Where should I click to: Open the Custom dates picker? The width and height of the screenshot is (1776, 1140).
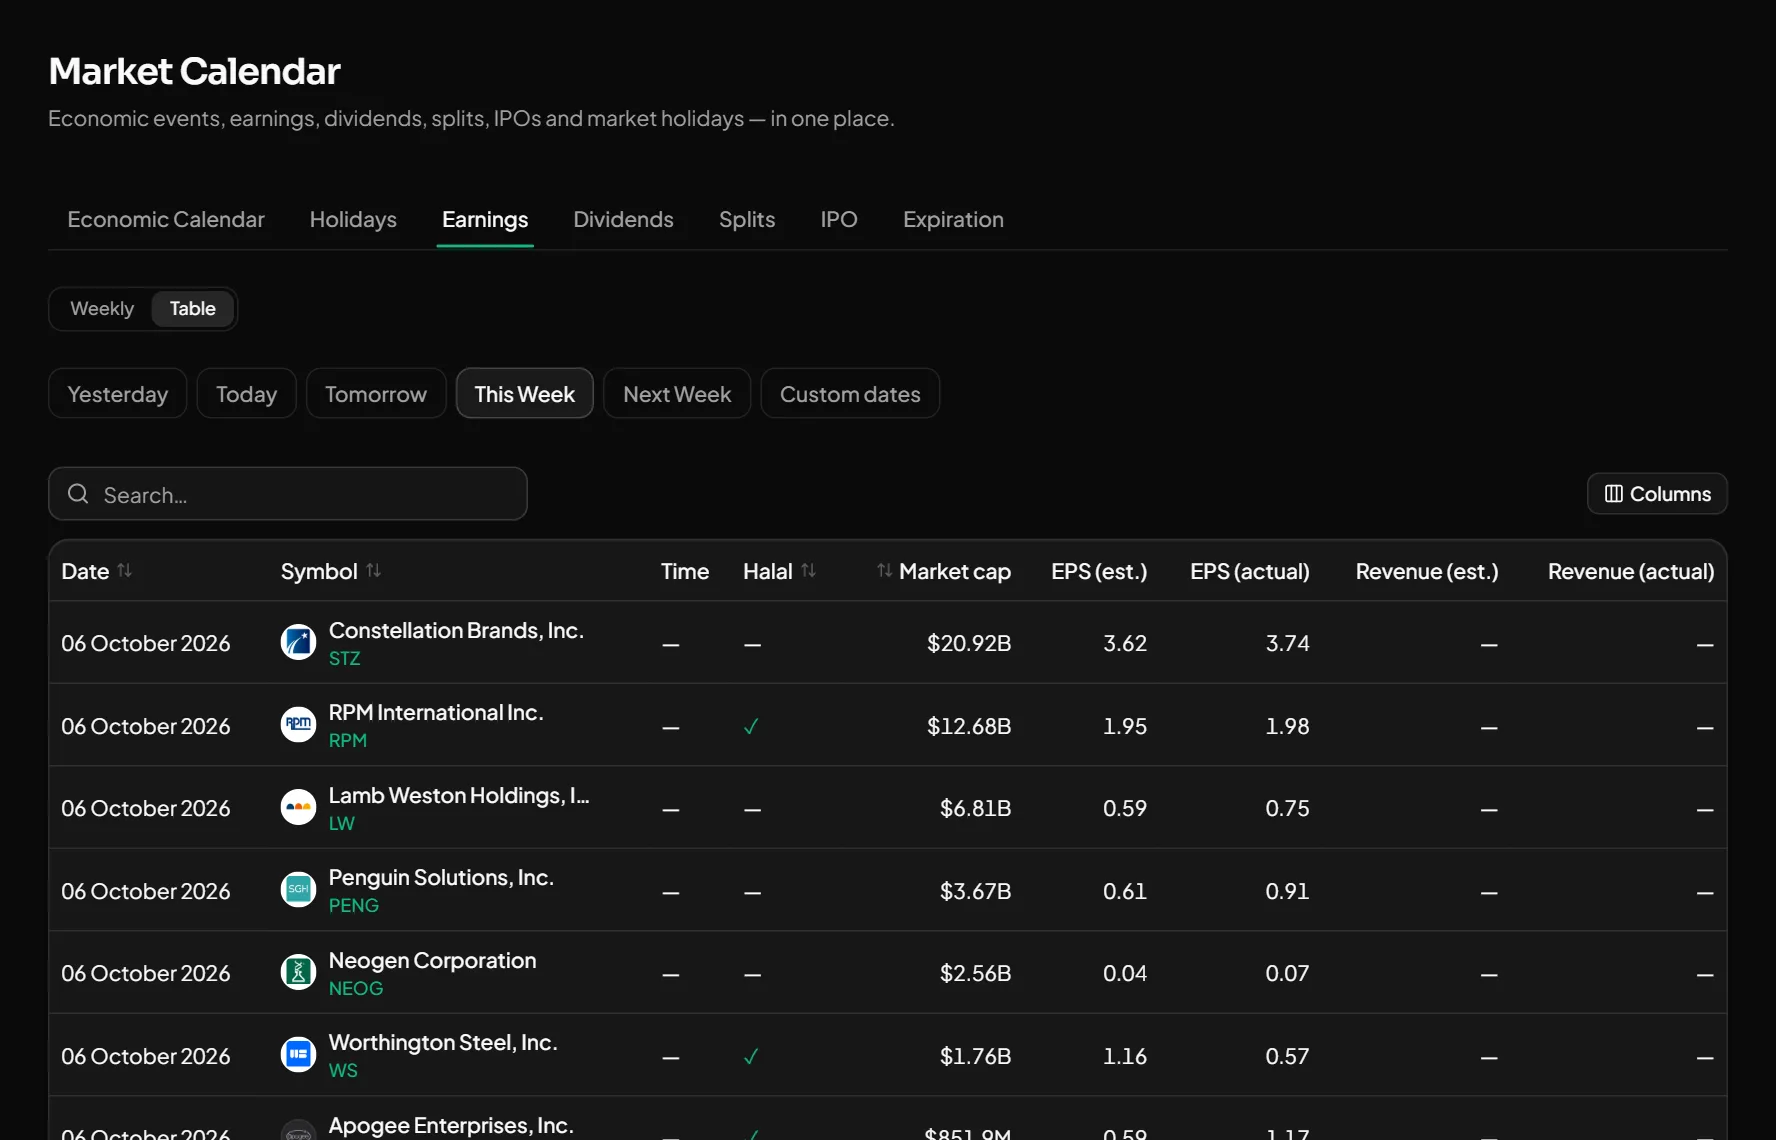pos(850,394)
